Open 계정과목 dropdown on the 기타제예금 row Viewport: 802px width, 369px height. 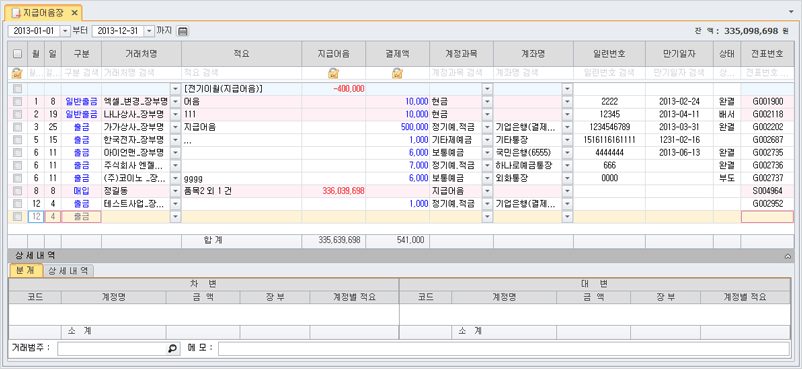(487, 140)
